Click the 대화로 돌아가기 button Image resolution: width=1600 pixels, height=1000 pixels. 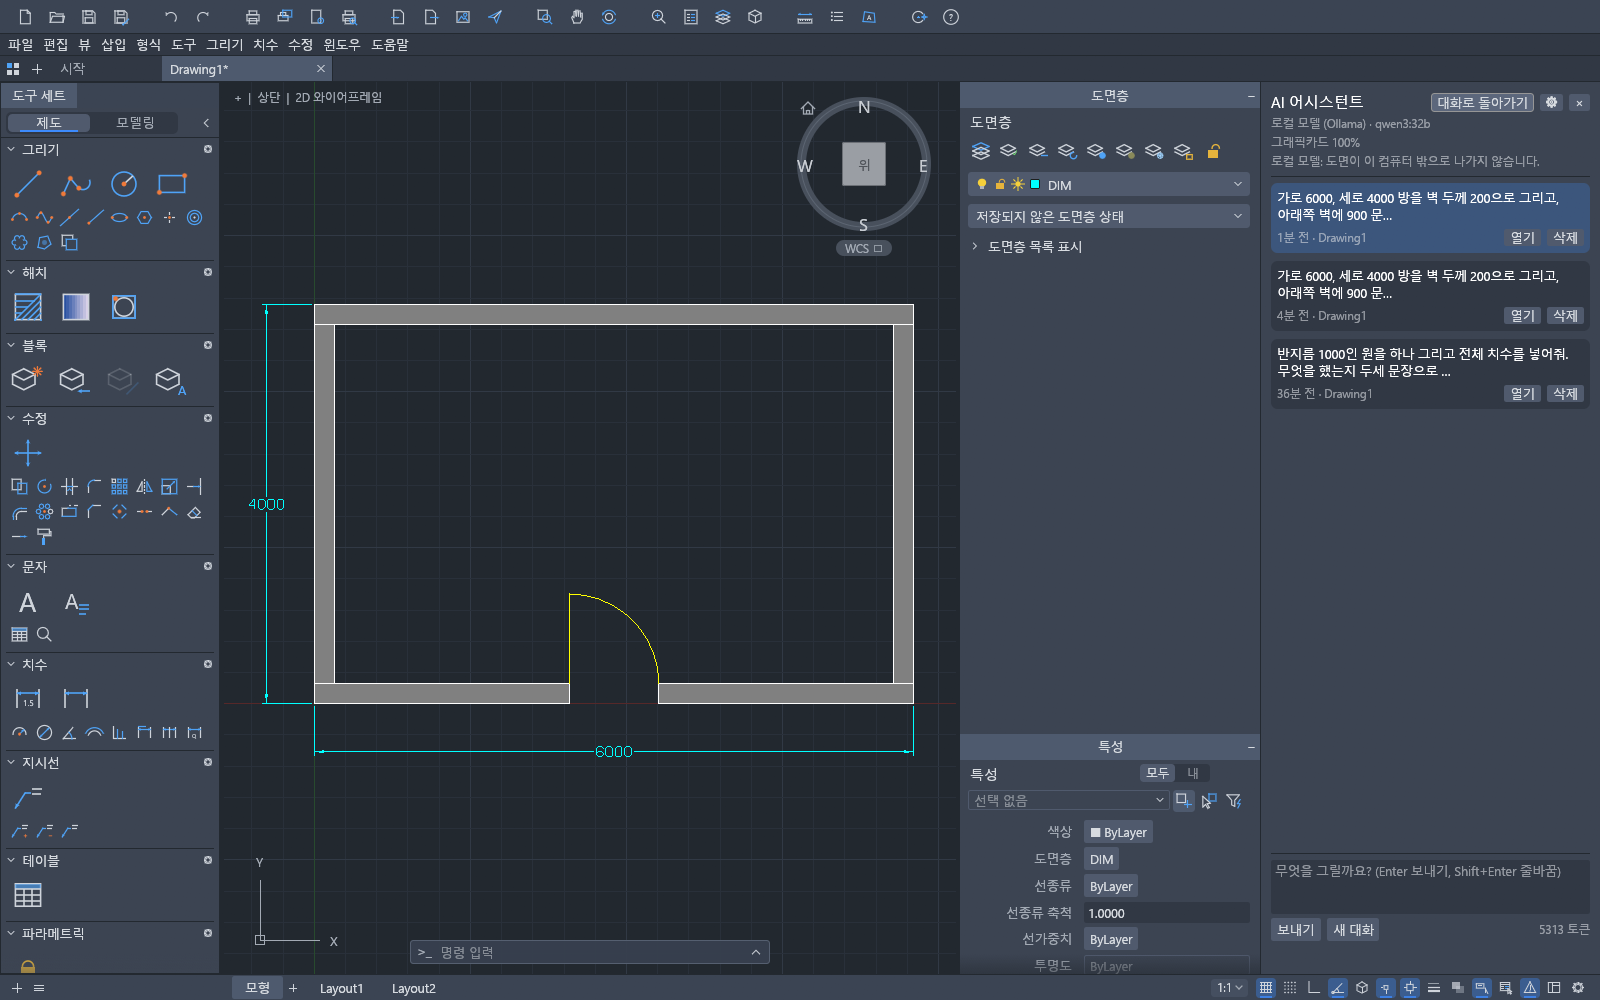coord(1482,102)
